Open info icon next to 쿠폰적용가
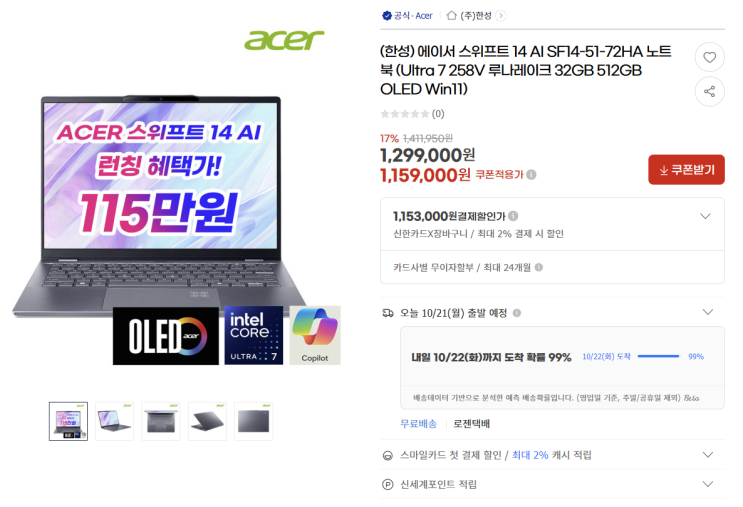 pyautogui.click(x=532, y=175)
